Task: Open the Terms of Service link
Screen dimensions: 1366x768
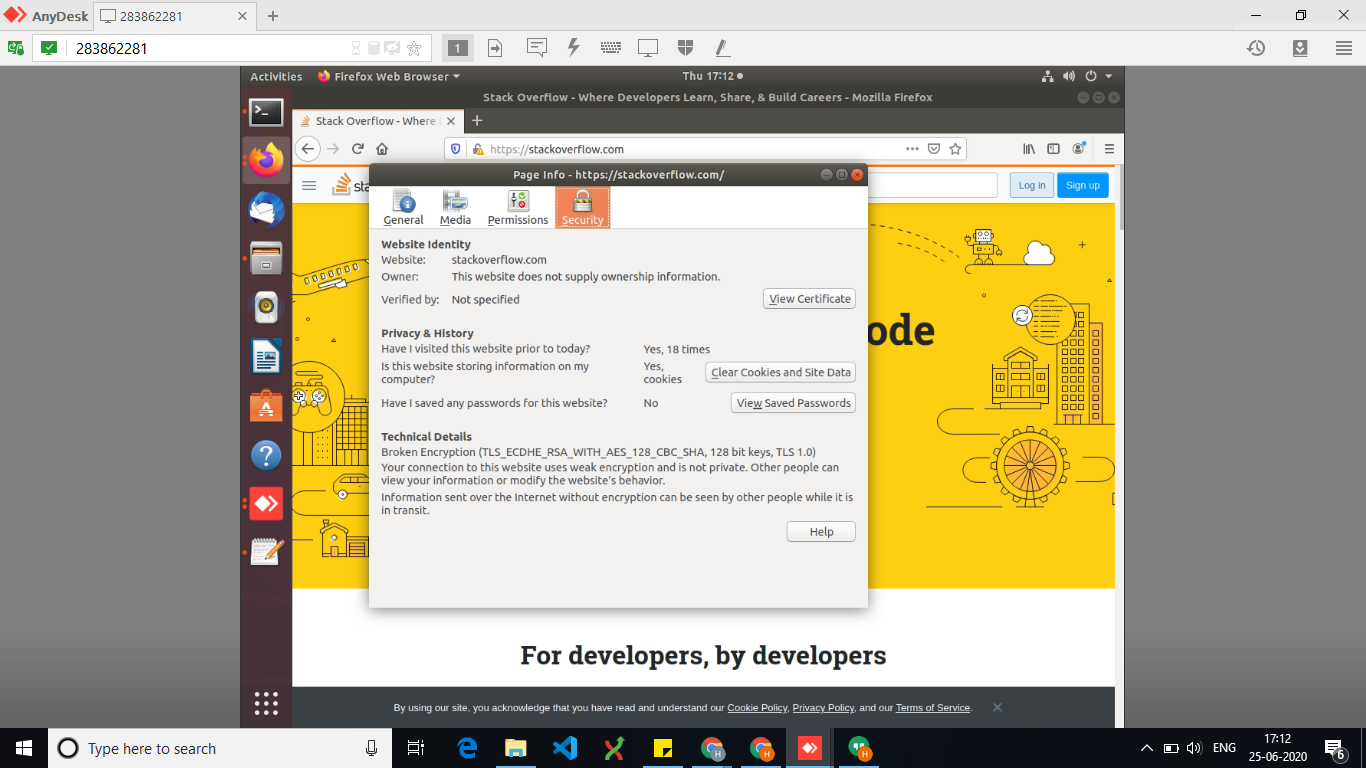Action: point(933,708)
